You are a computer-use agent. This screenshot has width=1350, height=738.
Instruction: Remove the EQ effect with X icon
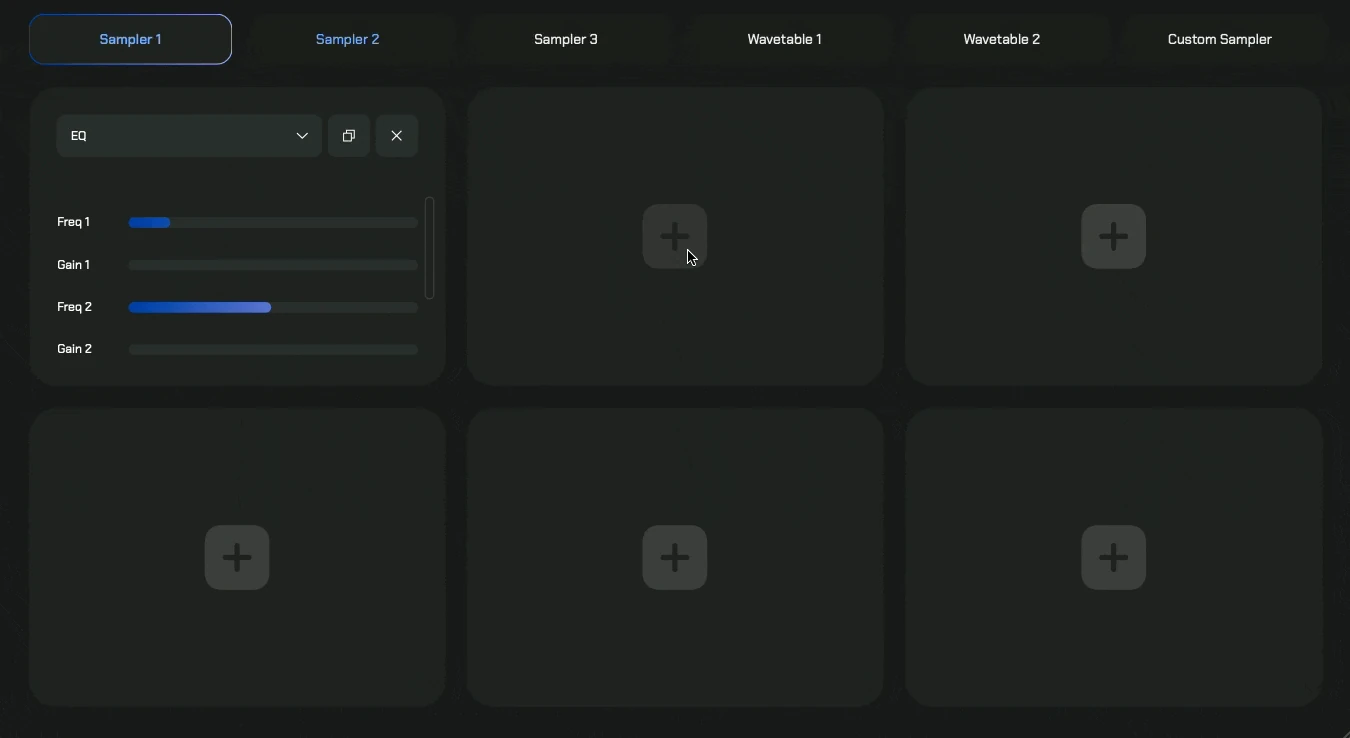click(x=397, y=136)
